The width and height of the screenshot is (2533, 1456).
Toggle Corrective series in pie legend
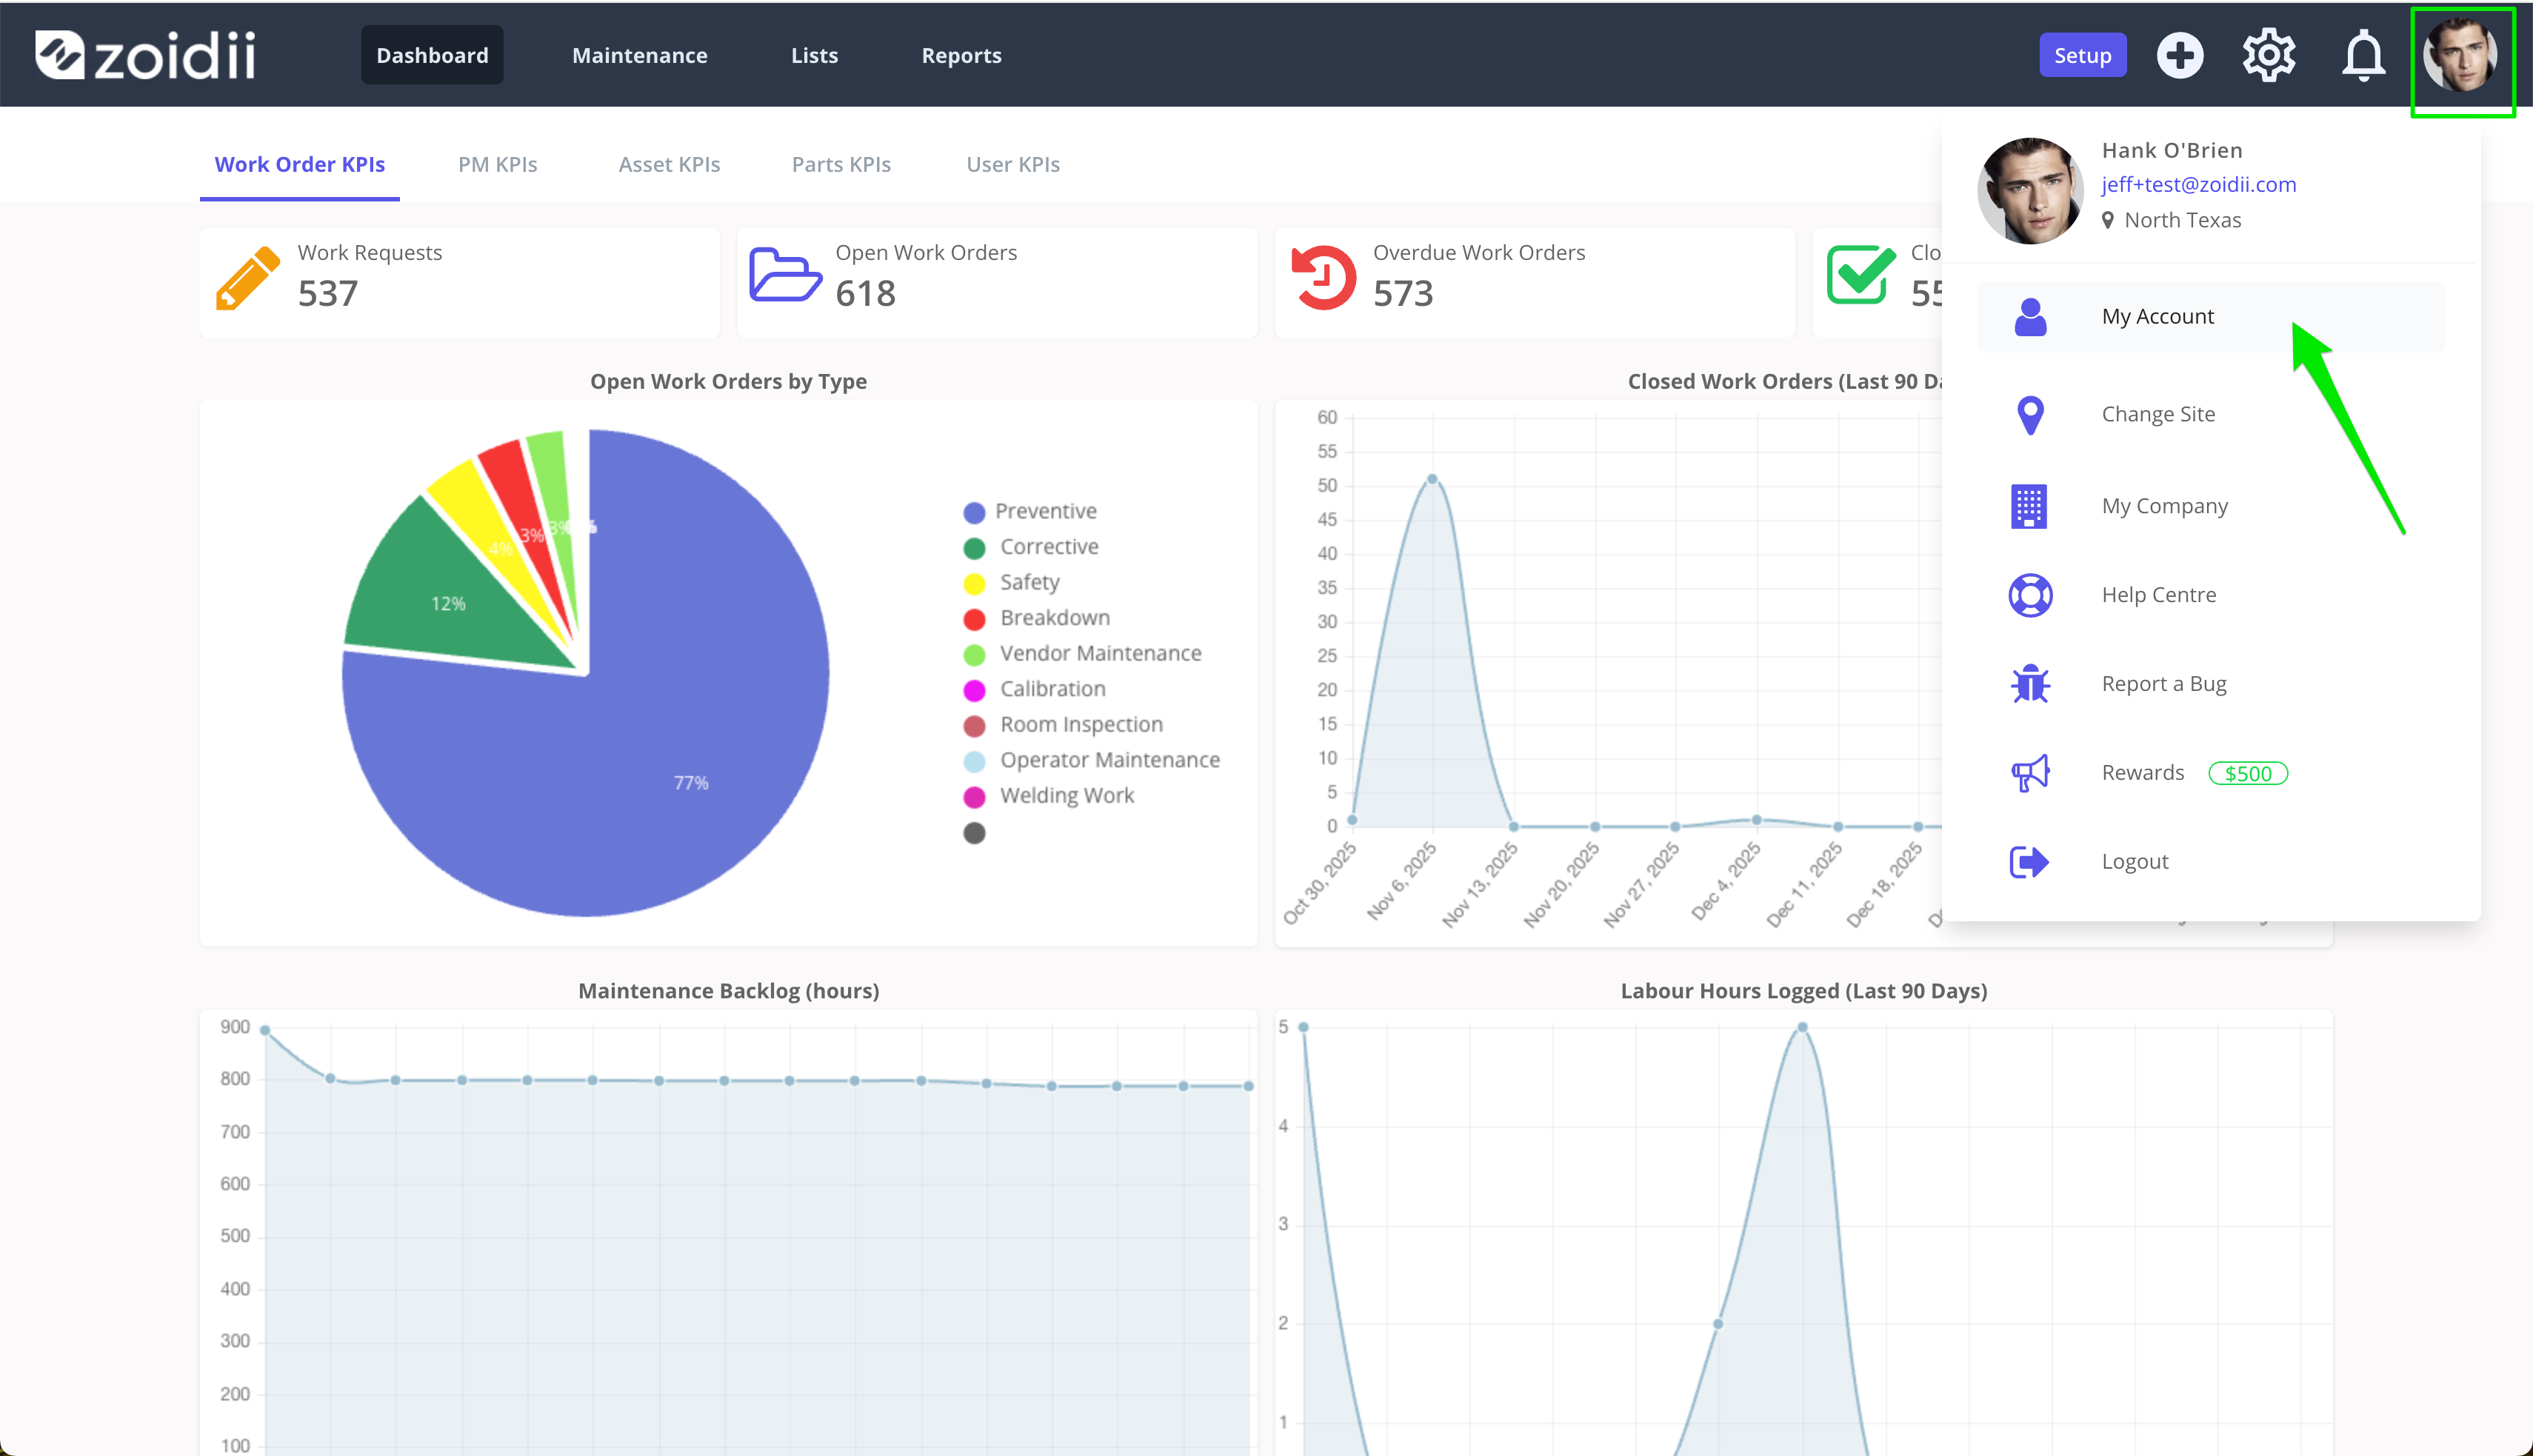click(1030, 547)
